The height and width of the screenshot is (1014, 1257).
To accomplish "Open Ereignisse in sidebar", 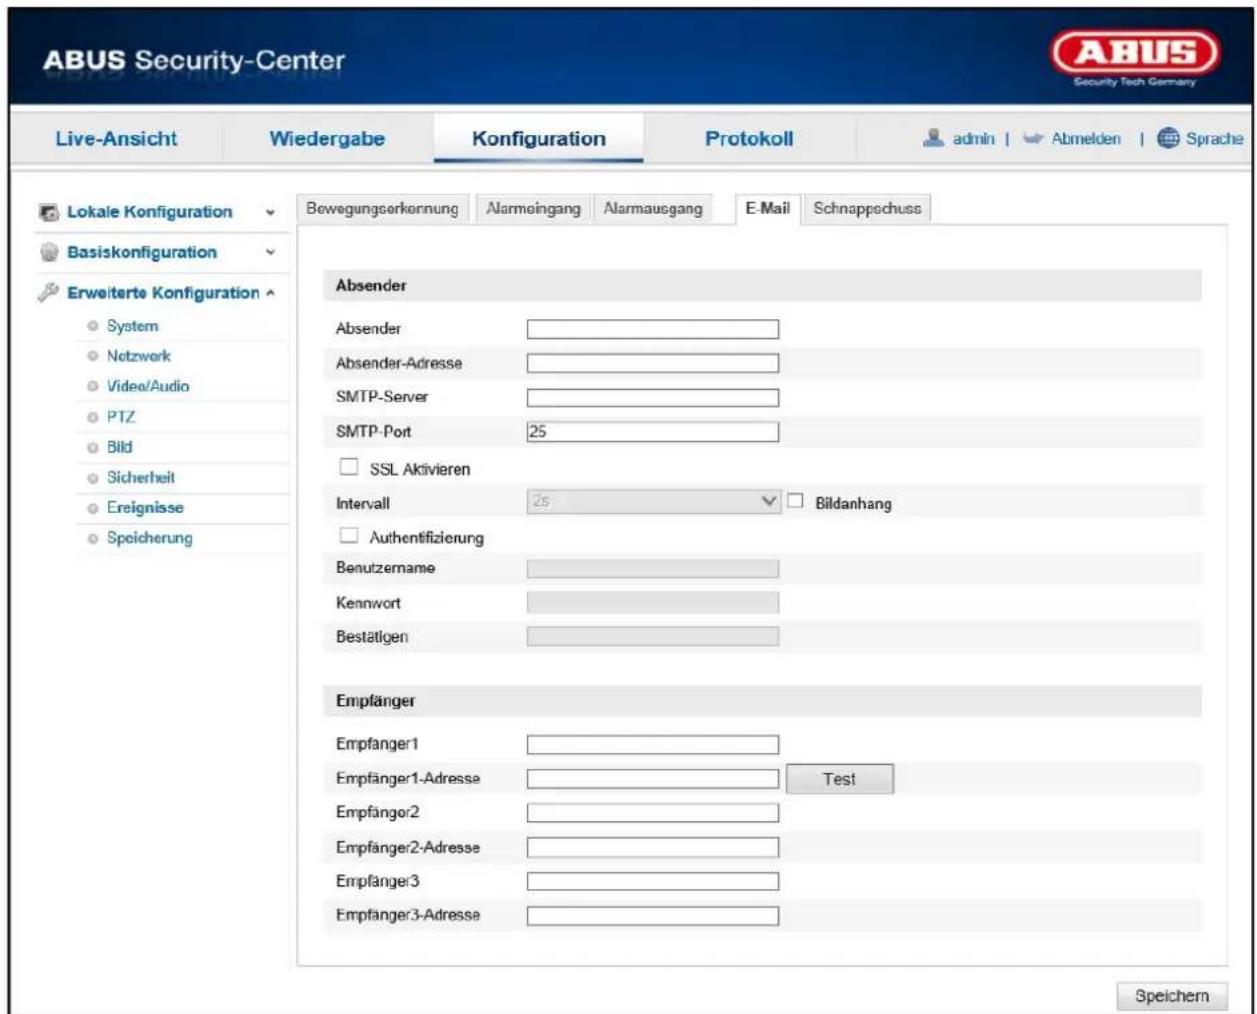I will [x=145, y=508].
